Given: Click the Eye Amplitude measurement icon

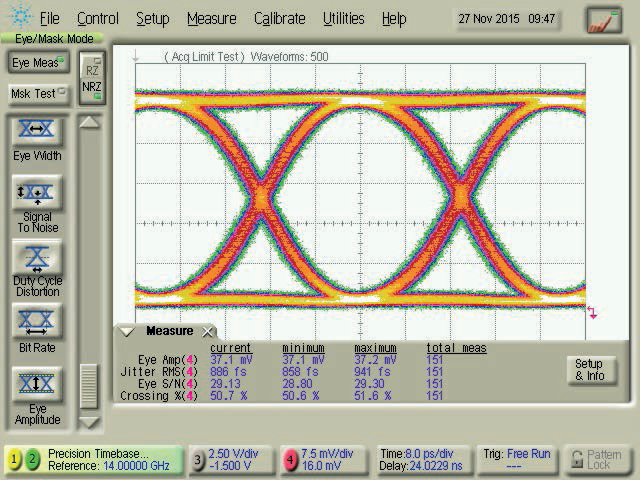Looking at the screenshot, I should pyautogui.click(x=37, y=385).
